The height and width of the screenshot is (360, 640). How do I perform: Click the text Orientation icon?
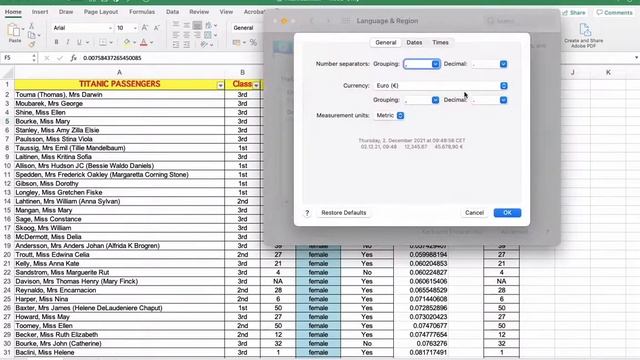point(204,44)
